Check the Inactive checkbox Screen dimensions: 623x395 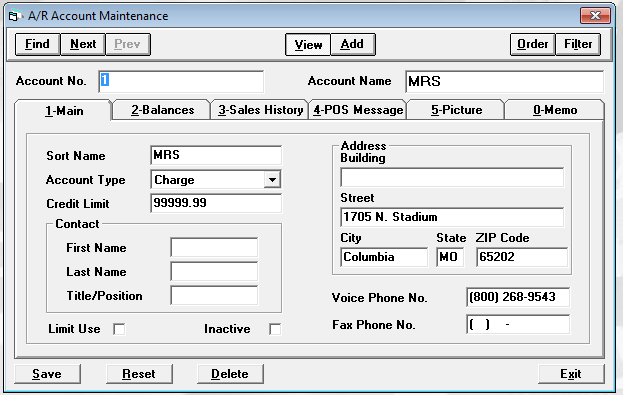coord(275,329)
